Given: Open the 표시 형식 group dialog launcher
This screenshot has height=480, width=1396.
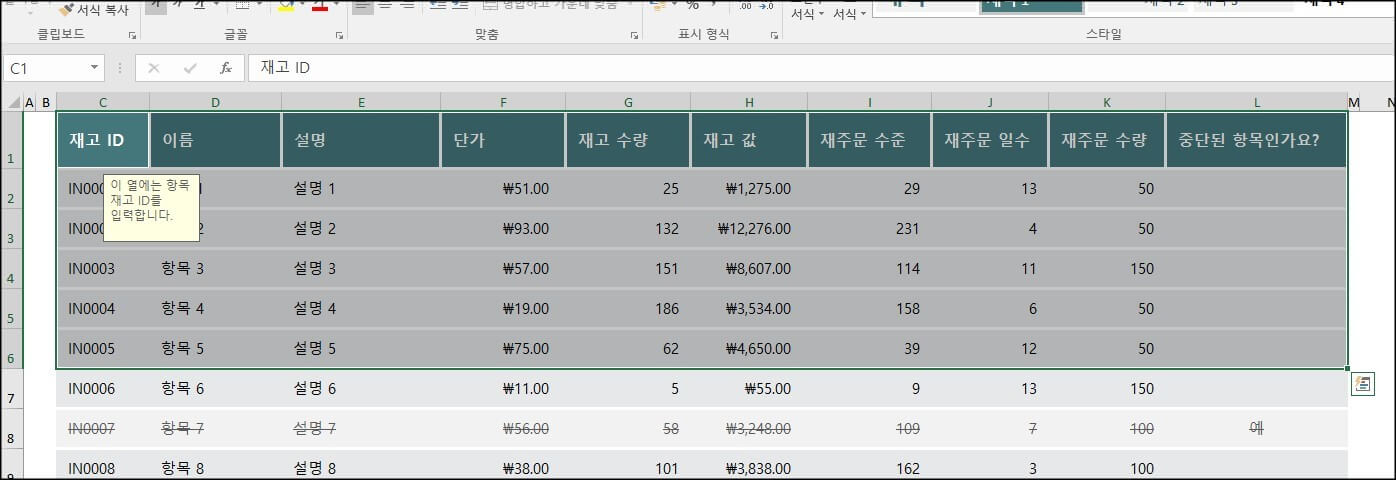Looking at the screenshot, I should click(774, 36).
